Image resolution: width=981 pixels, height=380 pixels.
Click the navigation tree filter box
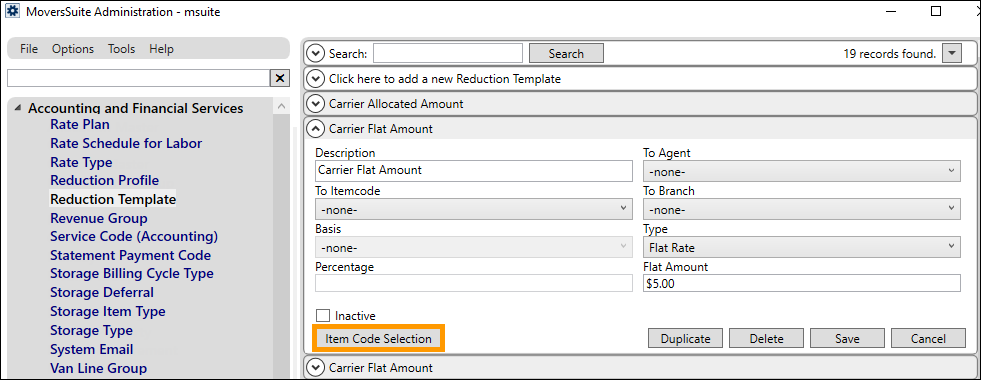click(138, 78)
